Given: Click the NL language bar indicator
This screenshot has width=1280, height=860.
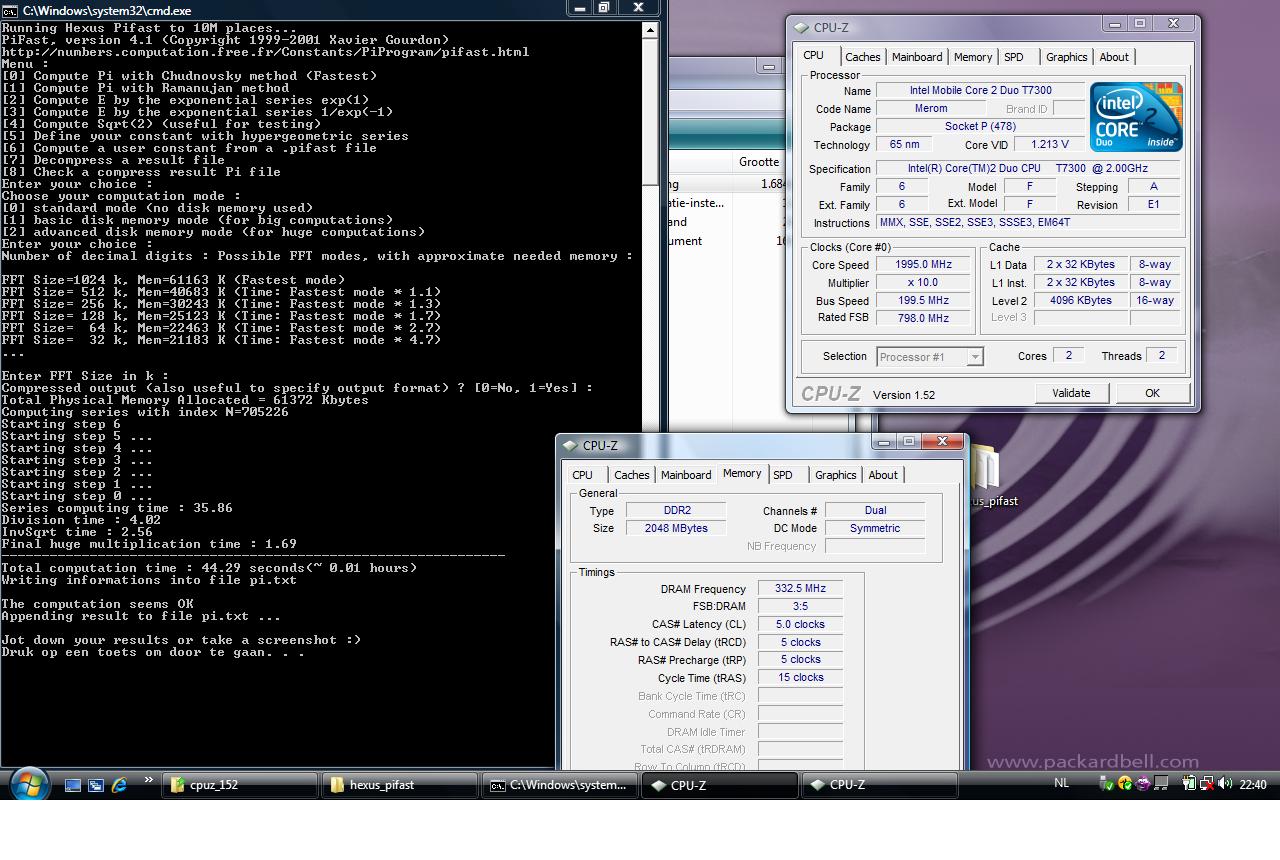Looking at the screenshot, I should [x=1062, y=783].
